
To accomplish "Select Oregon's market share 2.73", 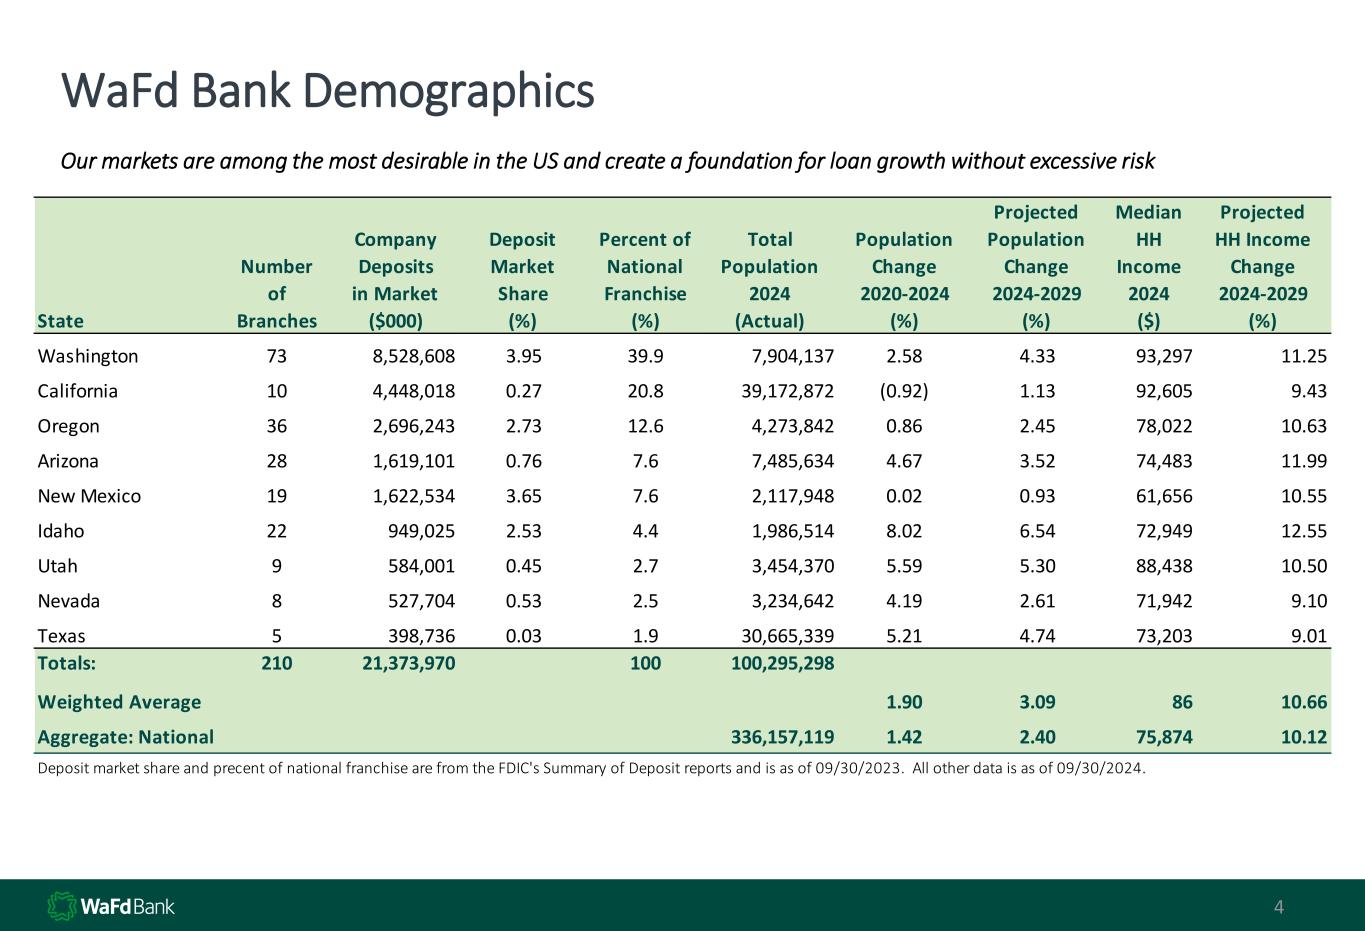I will pos(522,426).
